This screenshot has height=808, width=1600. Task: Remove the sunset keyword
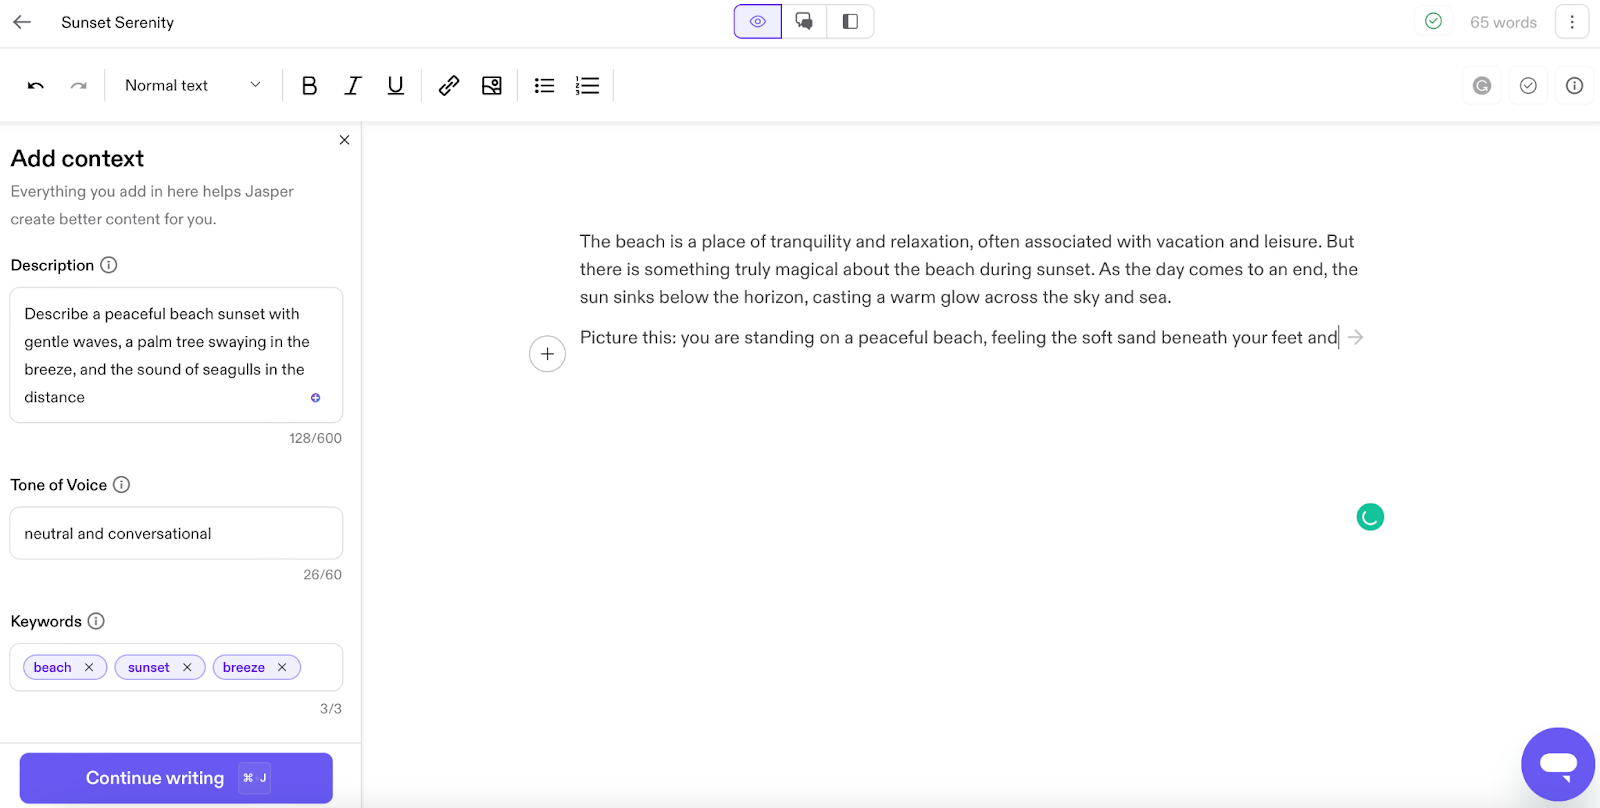[x=187, y=667]
